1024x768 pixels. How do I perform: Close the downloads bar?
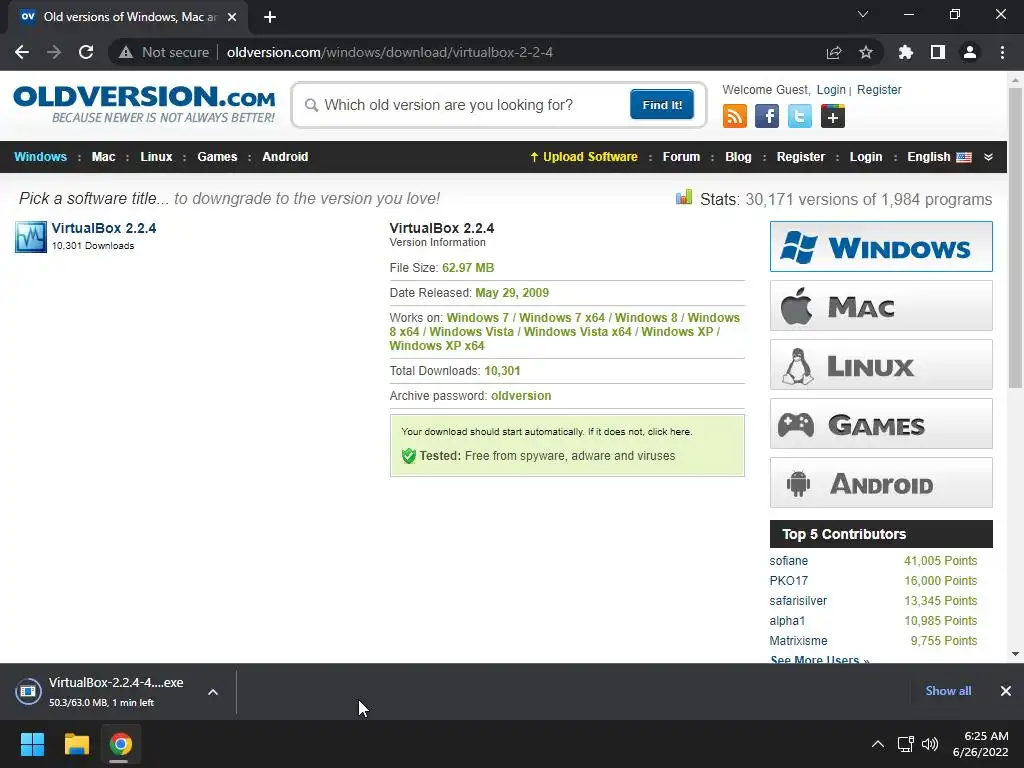tap(1006, 691)
